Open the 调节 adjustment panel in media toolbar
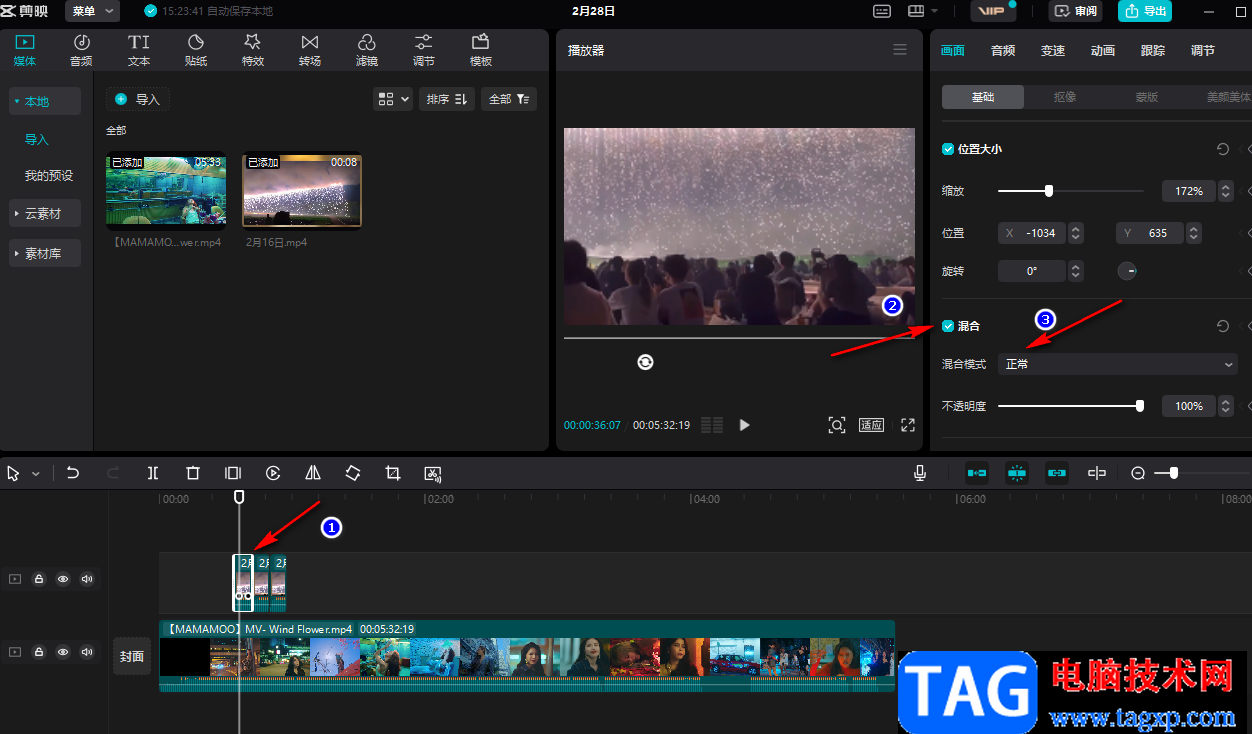 (424, 50)
